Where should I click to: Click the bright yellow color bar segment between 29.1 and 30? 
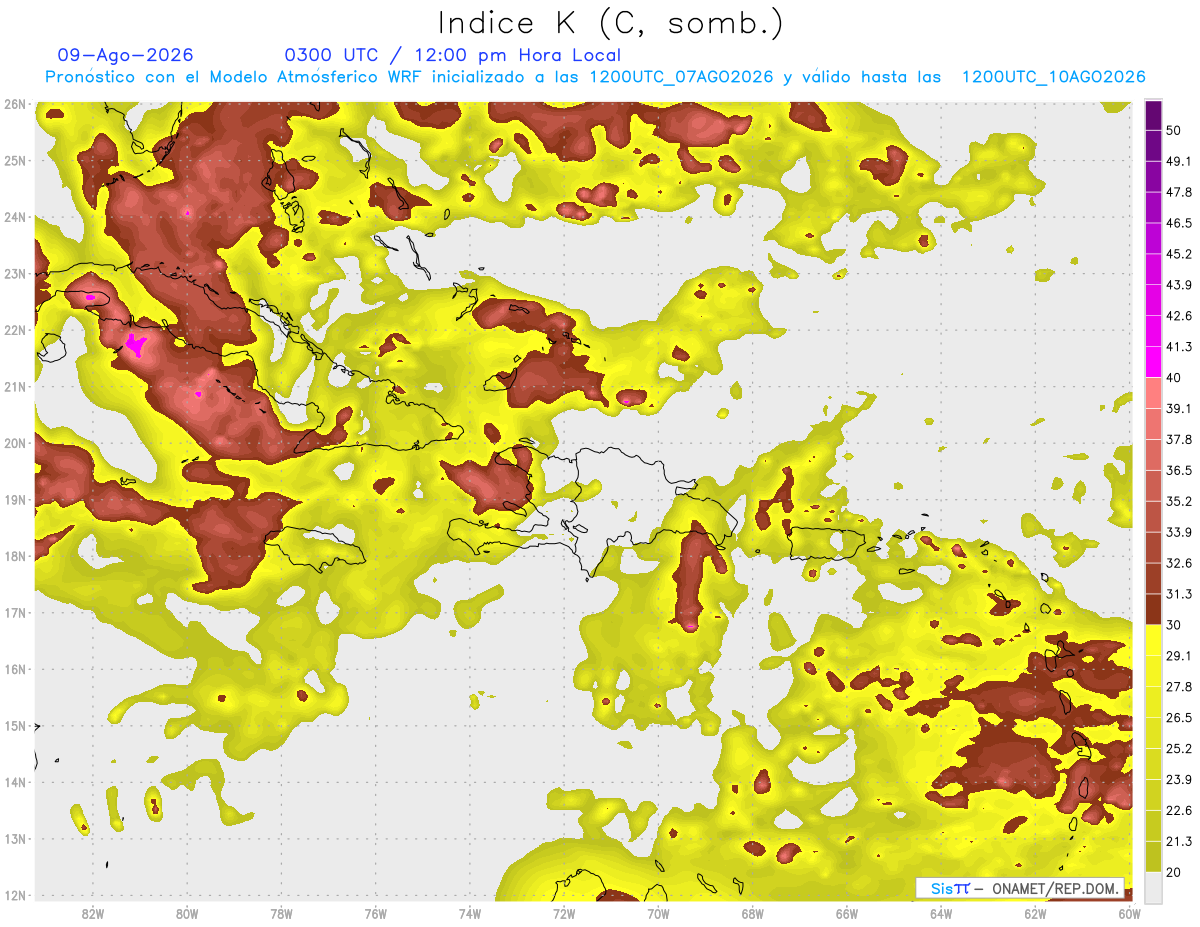1153,640
